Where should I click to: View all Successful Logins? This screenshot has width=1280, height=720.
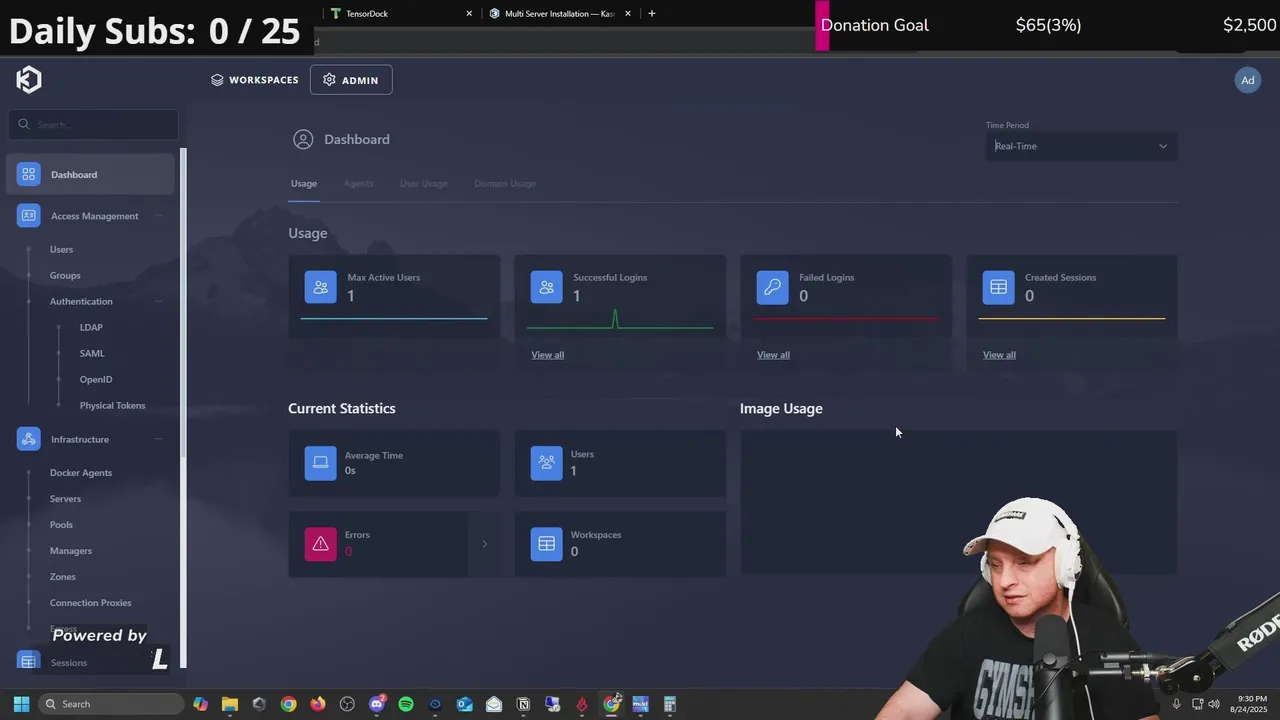tap(547, 355)
